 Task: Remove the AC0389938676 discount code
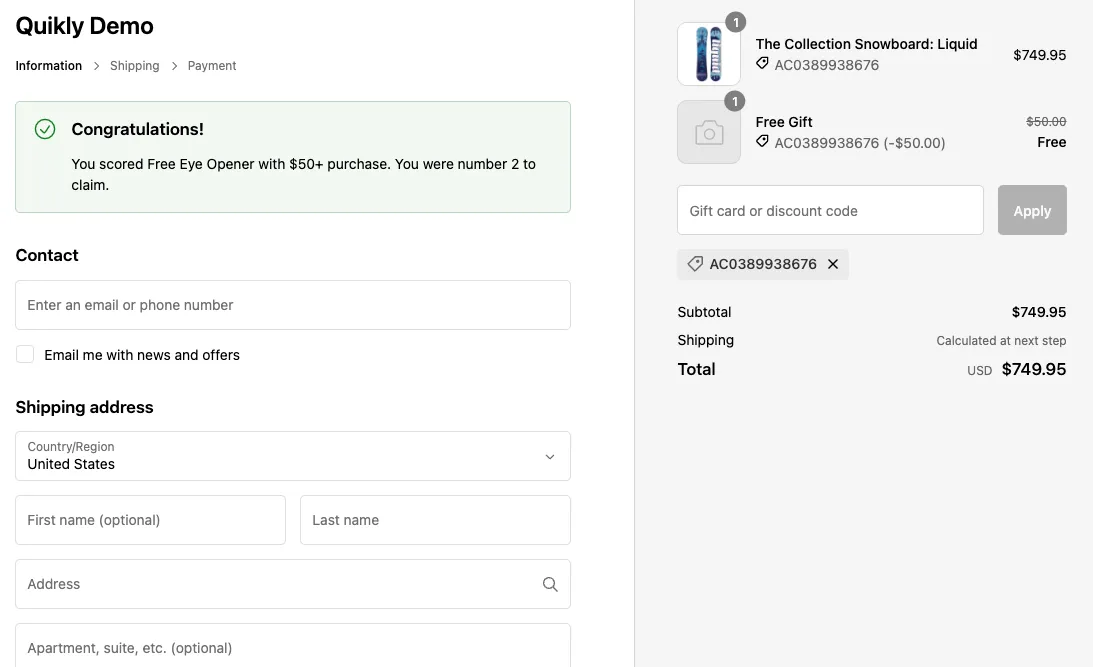(833, 264)
